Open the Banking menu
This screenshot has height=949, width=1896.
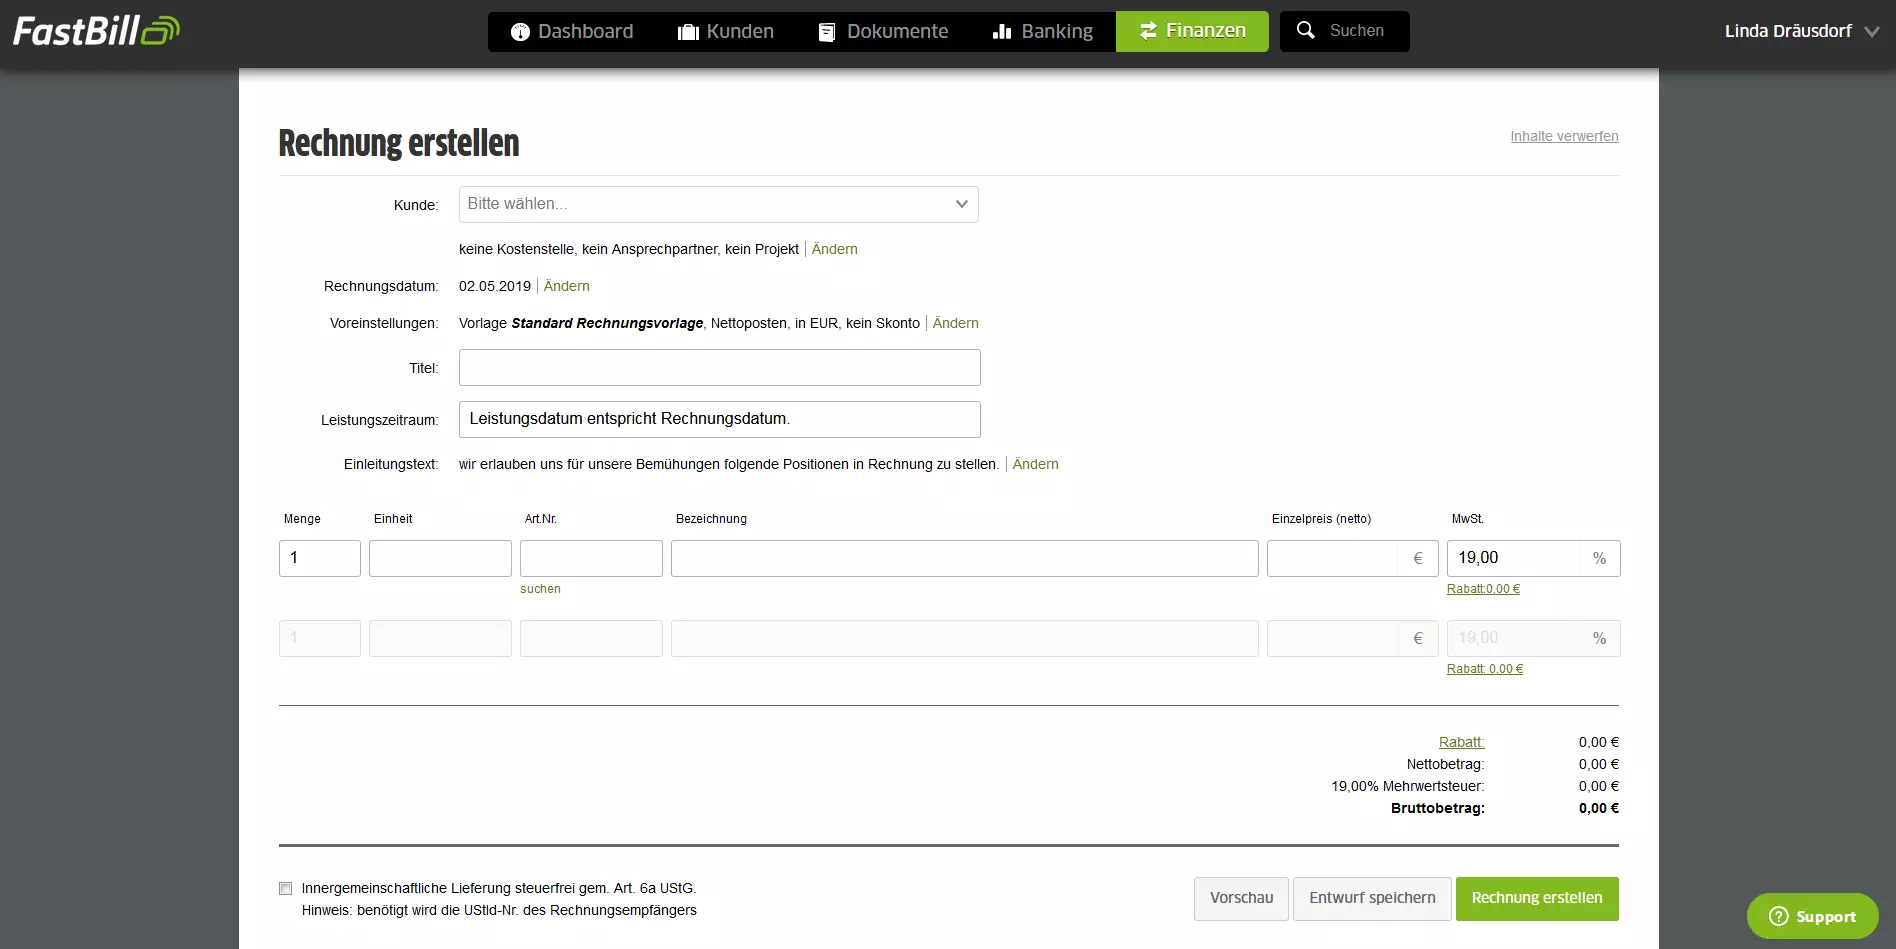(1042, 32)
